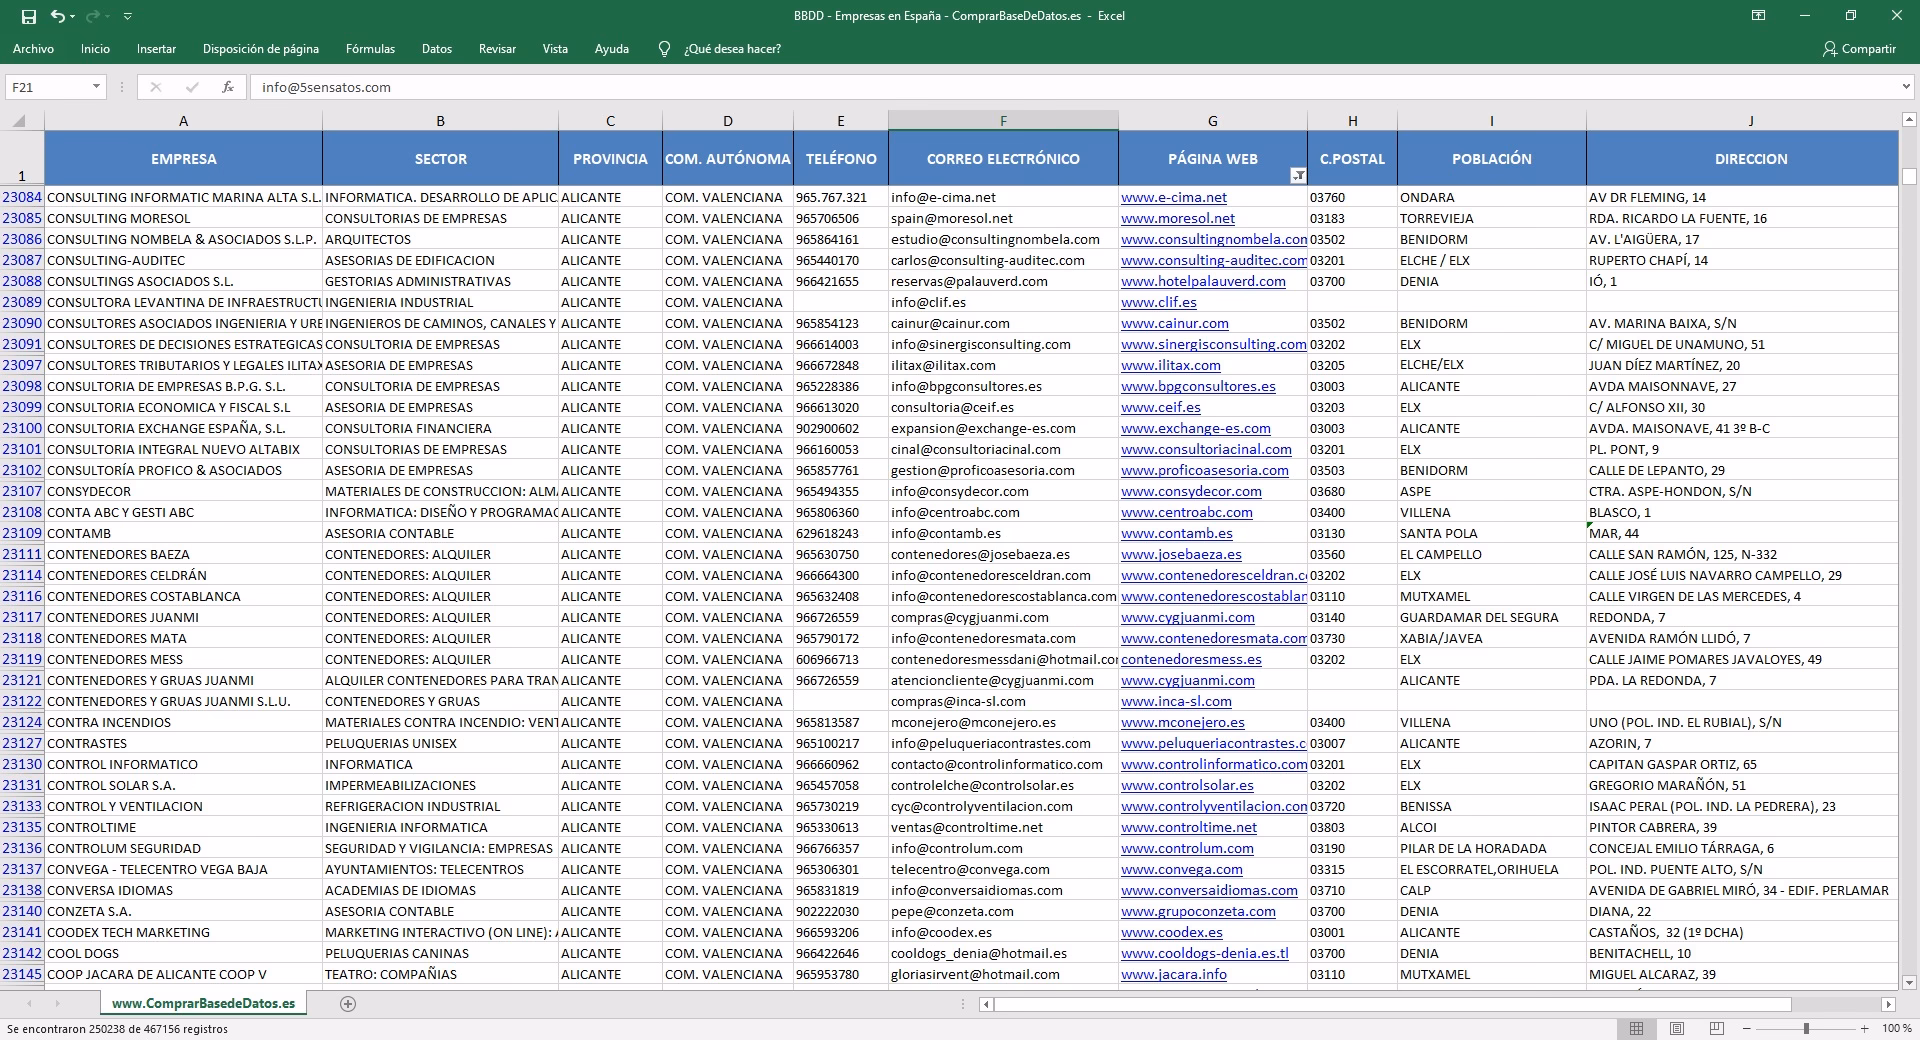This screenshot has height=1040, width=1920.
Task: Click the ¿Qué desea hacer? search field
Action: (x=732, y=49)
